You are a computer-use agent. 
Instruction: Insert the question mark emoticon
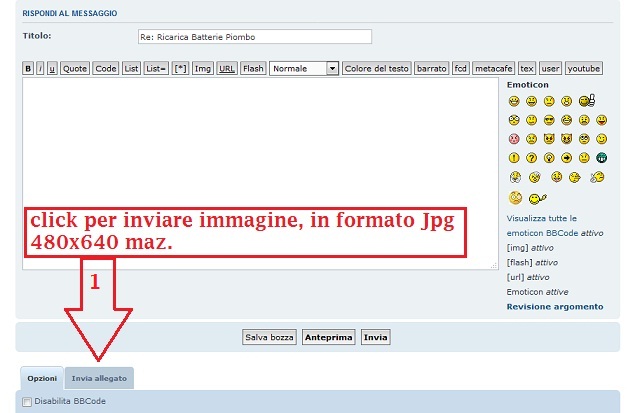[532, 158]
